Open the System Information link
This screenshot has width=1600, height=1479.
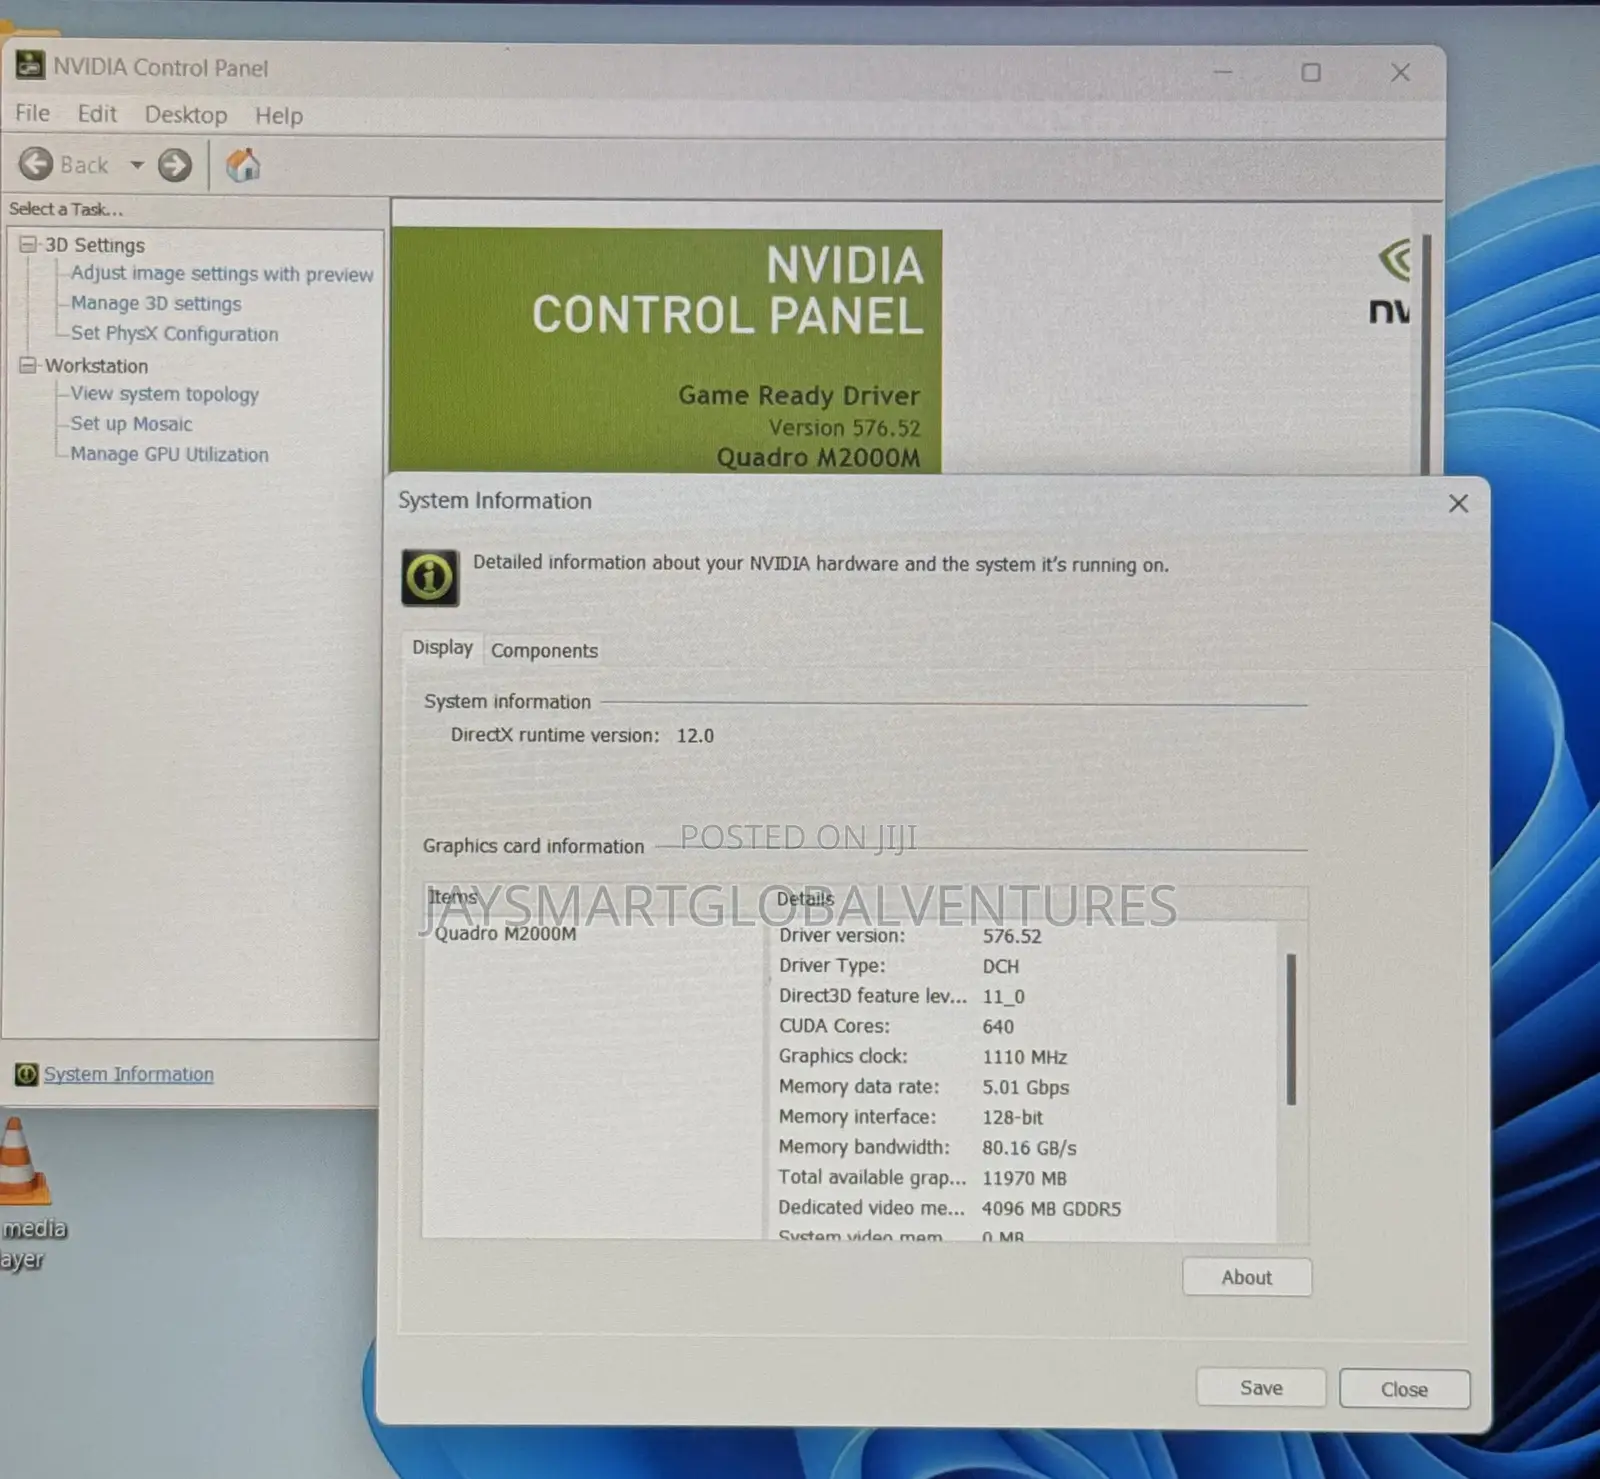click(129, 1074)
